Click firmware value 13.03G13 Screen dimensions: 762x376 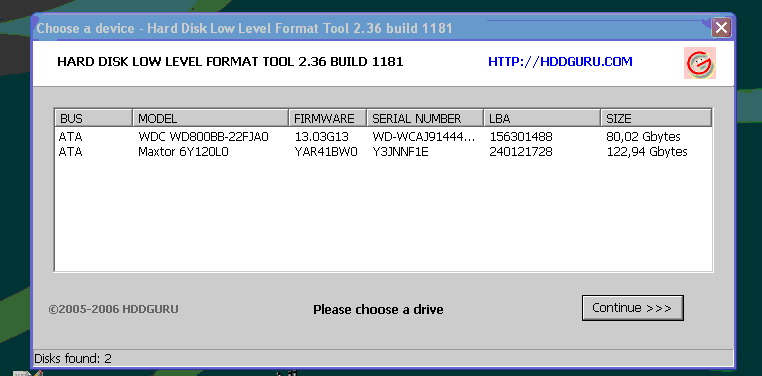coord(322,137)
